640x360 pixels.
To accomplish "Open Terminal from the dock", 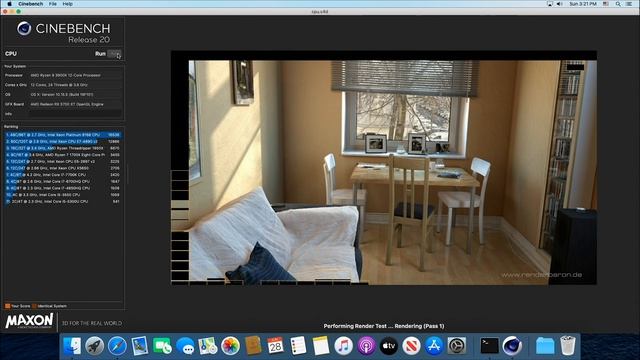I will 489,346.
